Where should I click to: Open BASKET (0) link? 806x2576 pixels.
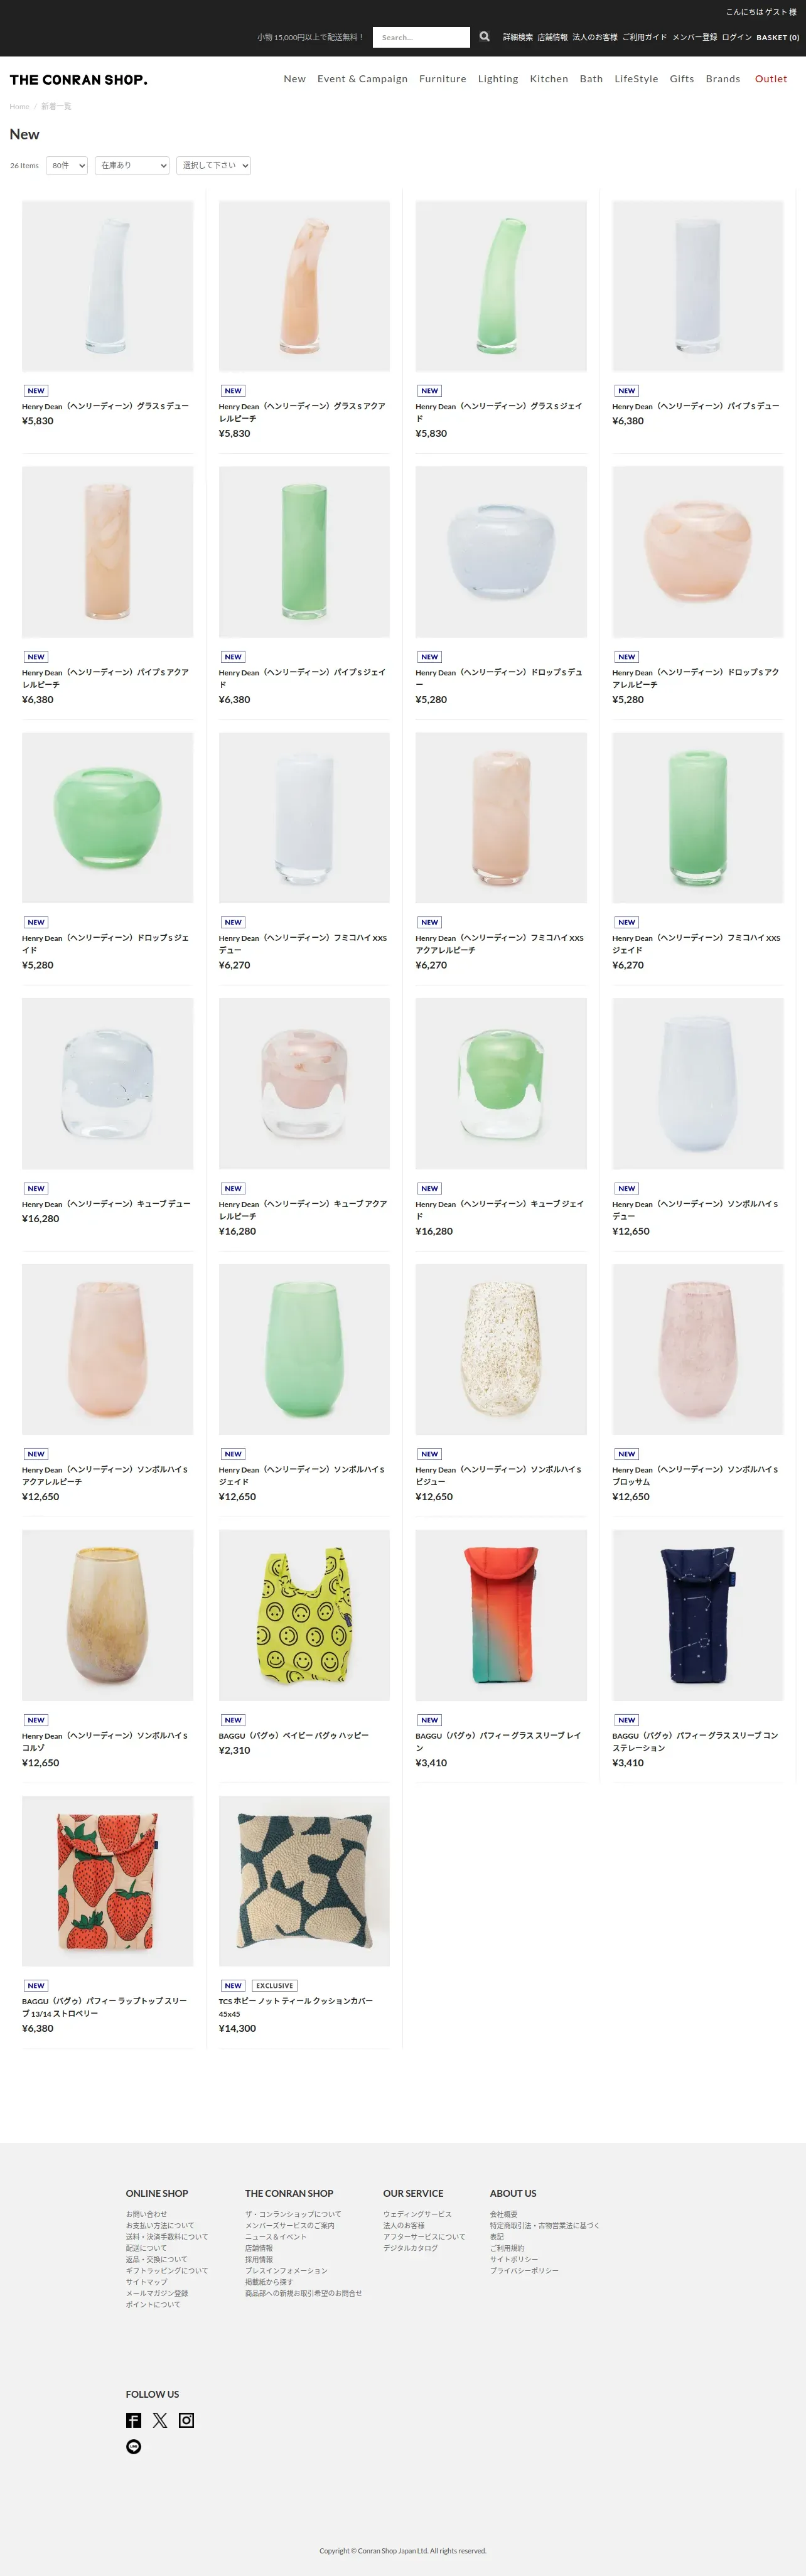tap(778, 37)
